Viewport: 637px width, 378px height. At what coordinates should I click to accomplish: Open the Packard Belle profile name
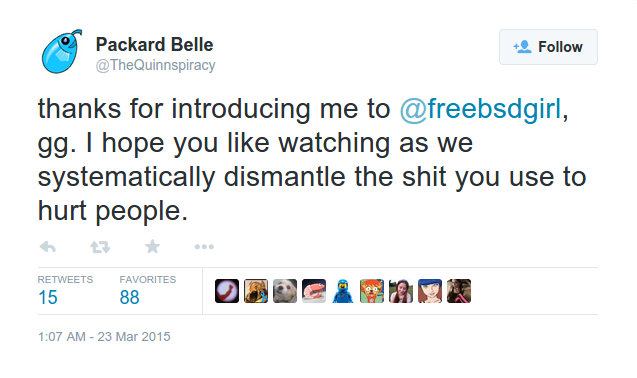coord(154,45)
